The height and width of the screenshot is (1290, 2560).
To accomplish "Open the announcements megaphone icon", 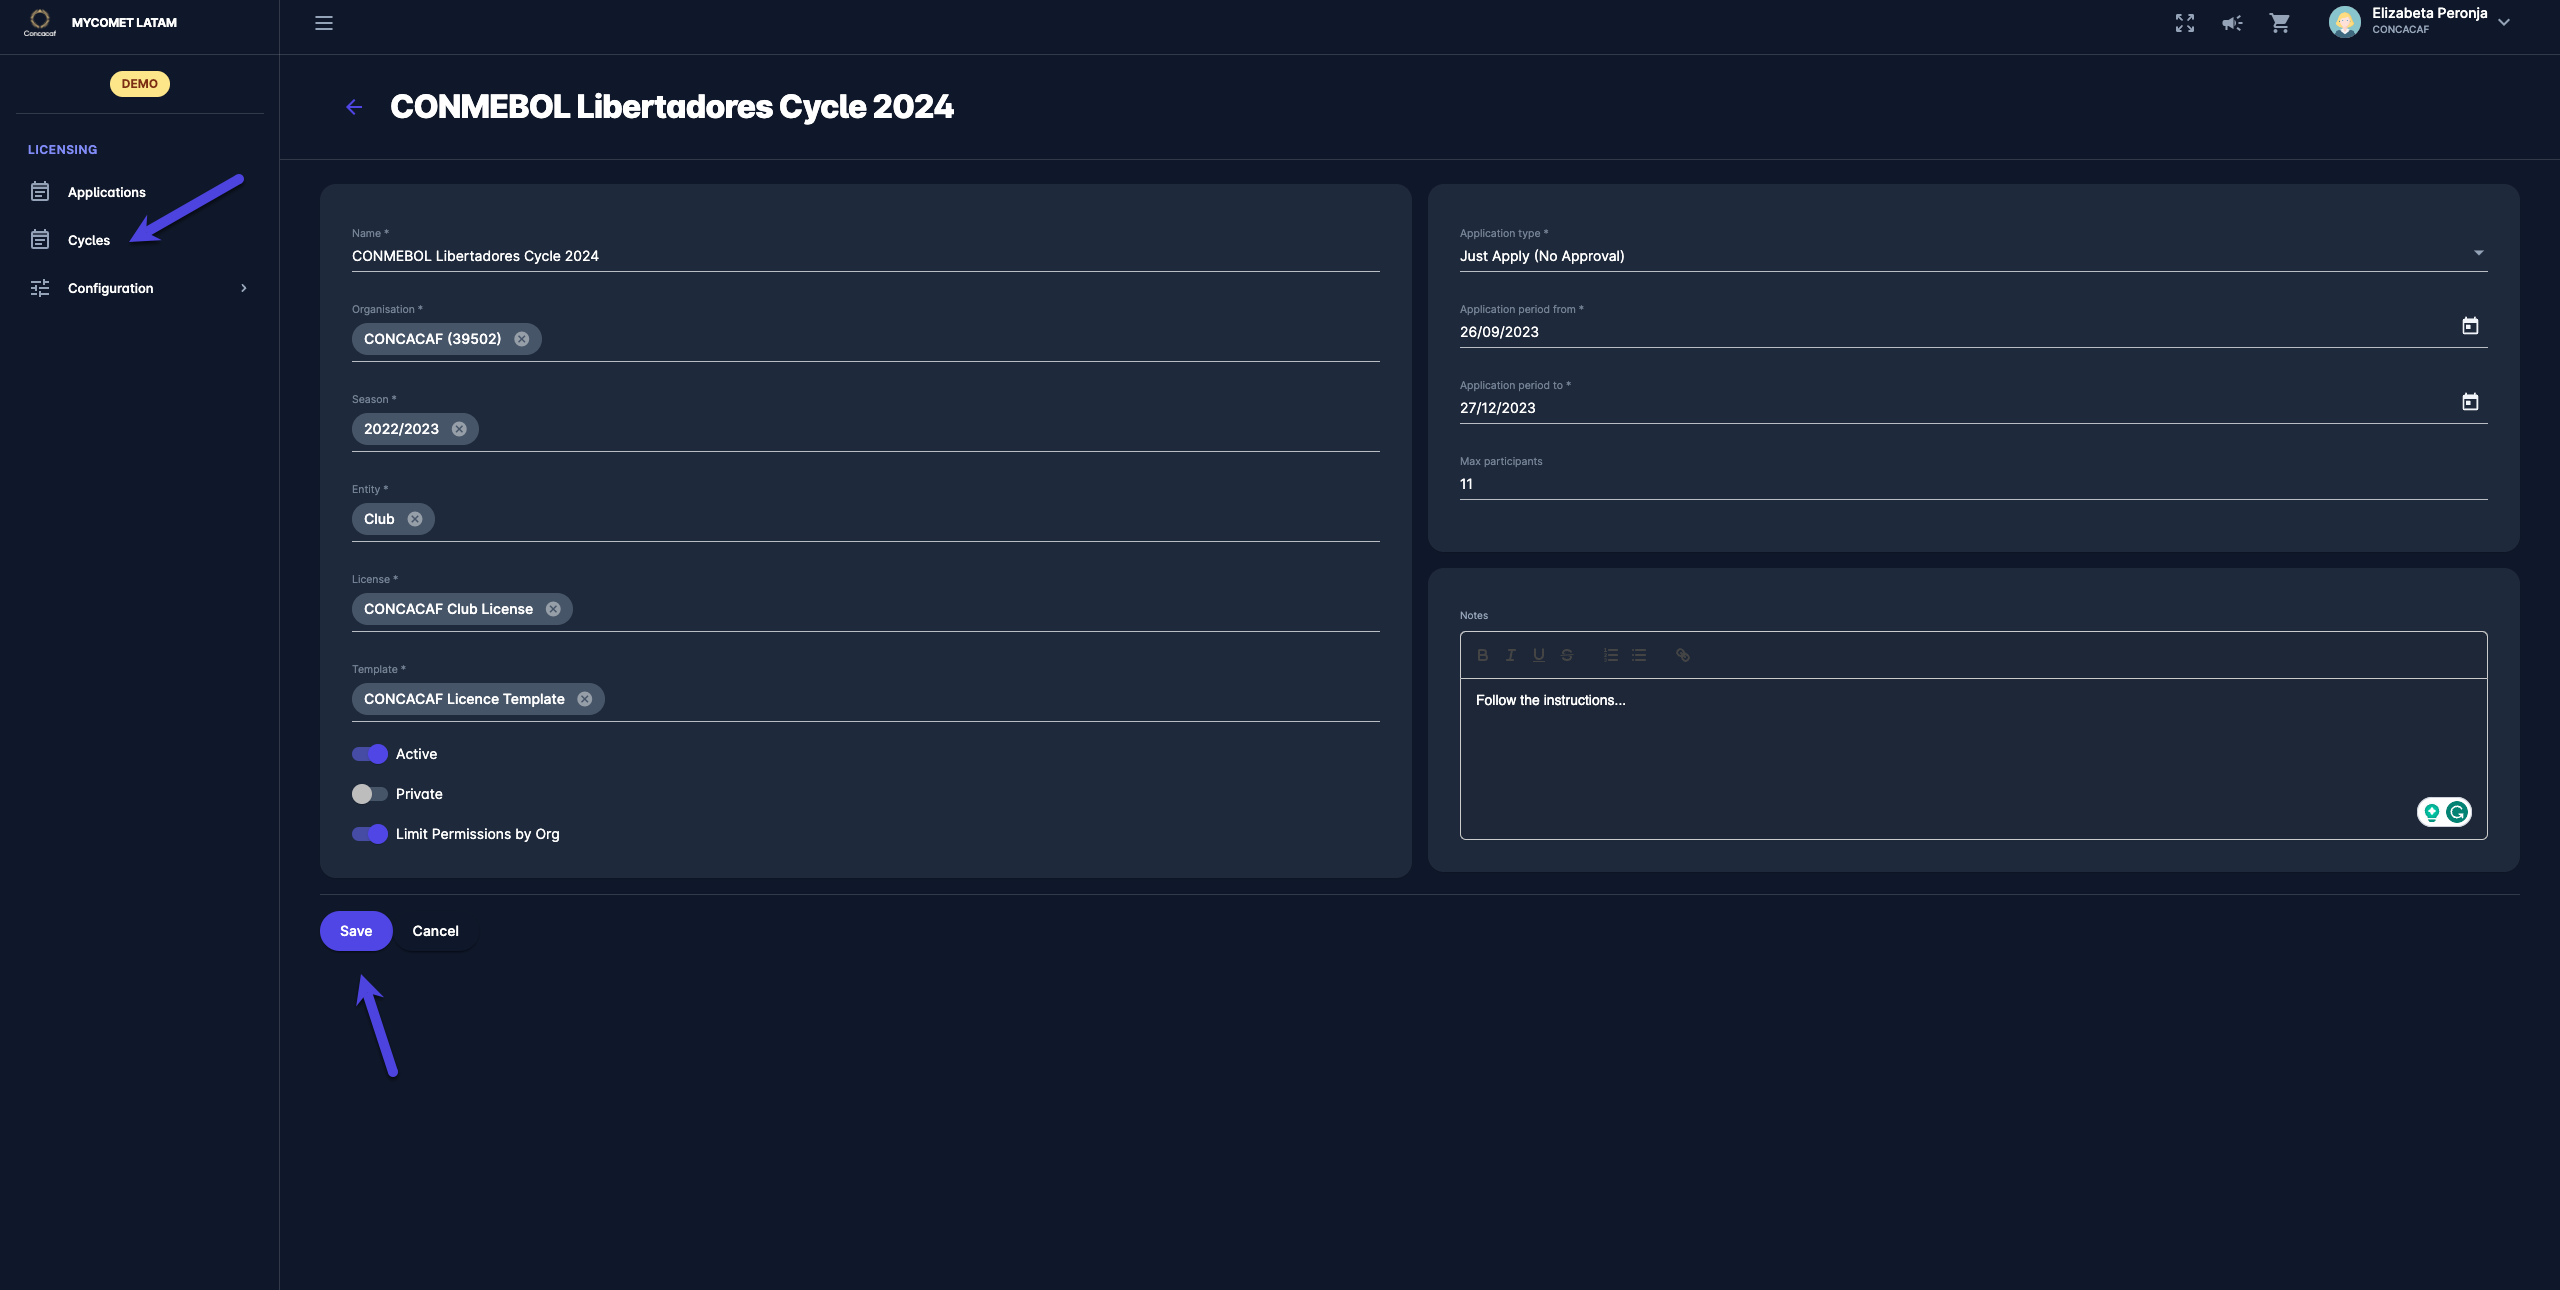I will (2232, 23).
